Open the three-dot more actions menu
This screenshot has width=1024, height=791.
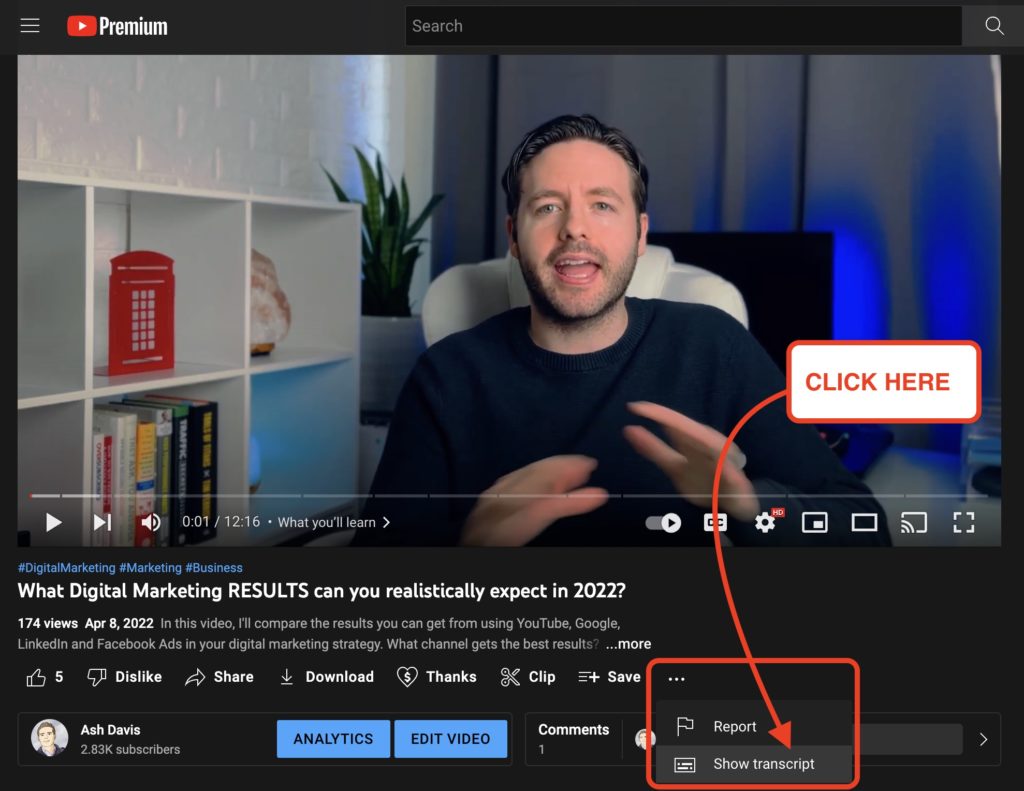(x=677, y=678)
